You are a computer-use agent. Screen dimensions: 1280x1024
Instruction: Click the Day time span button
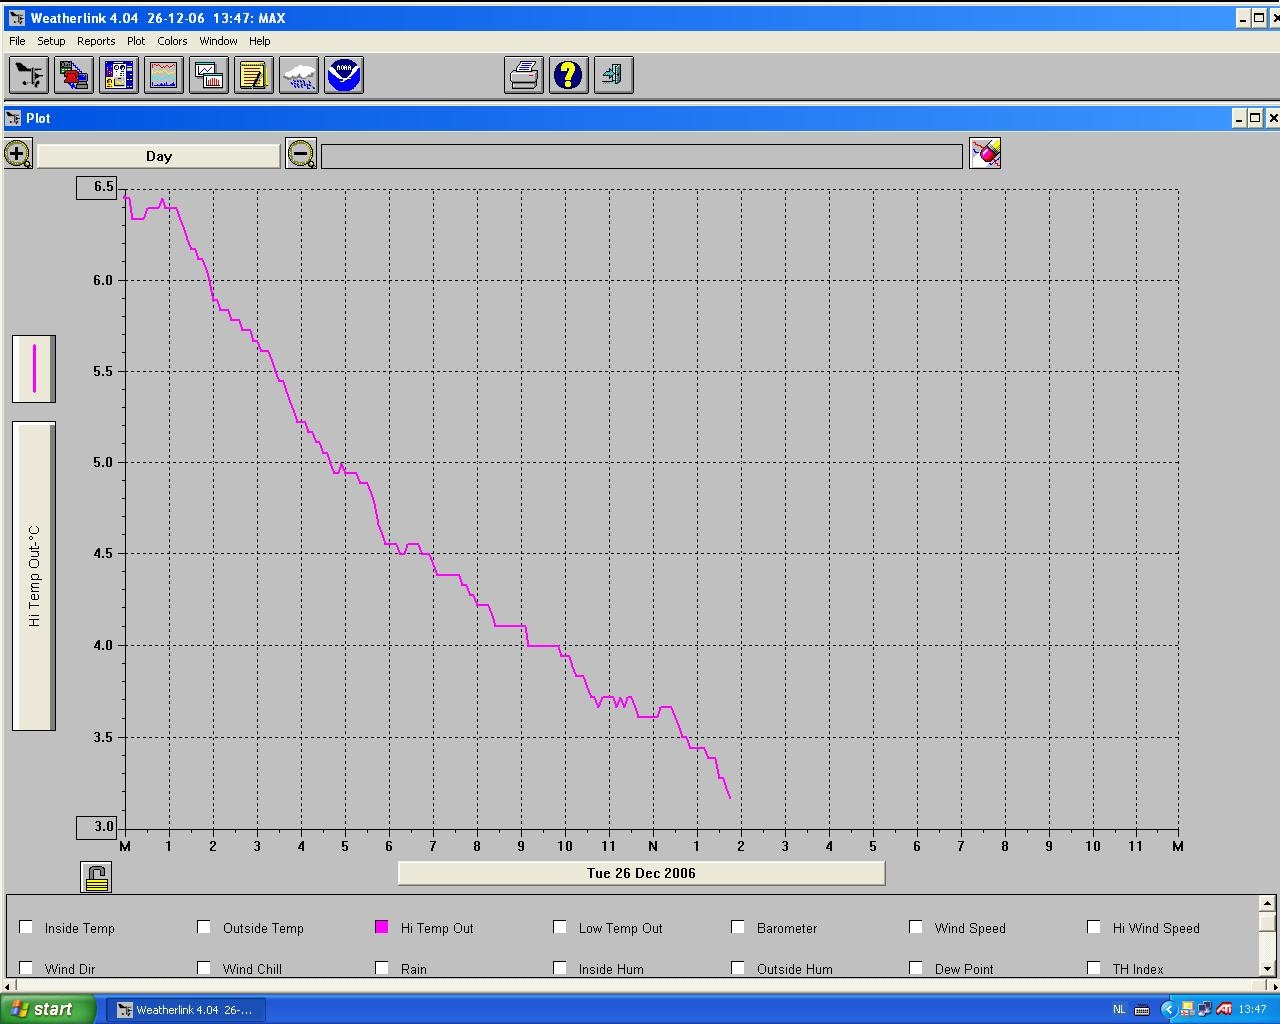pyautogui.click(x=159, y=156)
